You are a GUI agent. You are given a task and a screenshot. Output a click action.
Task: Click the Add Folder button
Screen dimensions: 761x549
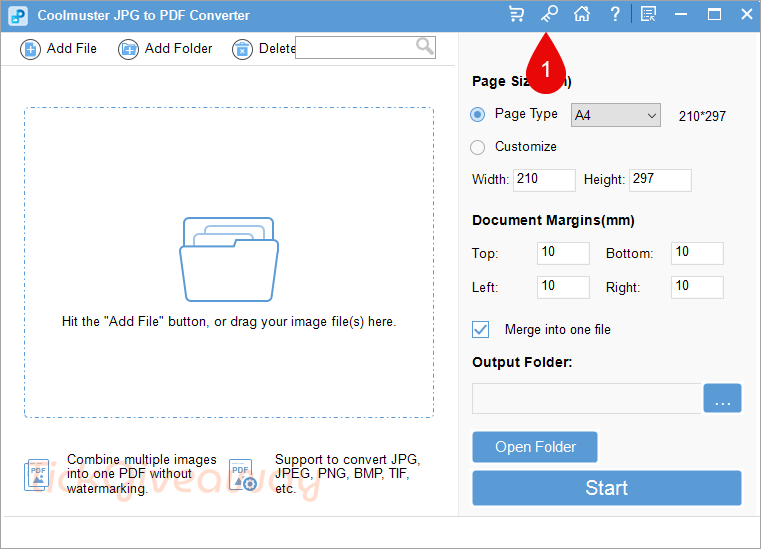point(165,49)
